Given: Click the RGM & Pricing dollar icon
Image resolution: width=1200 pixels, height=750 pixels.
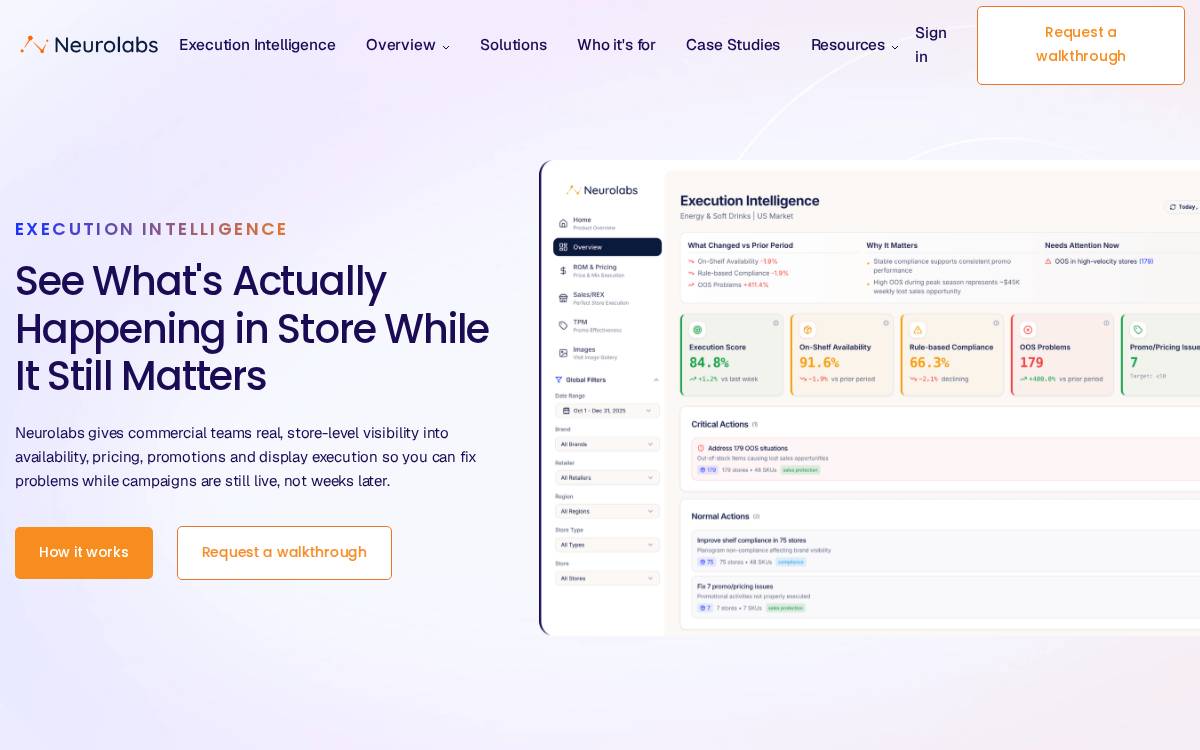Looking at the screenshot, I should tap(563, 270).
